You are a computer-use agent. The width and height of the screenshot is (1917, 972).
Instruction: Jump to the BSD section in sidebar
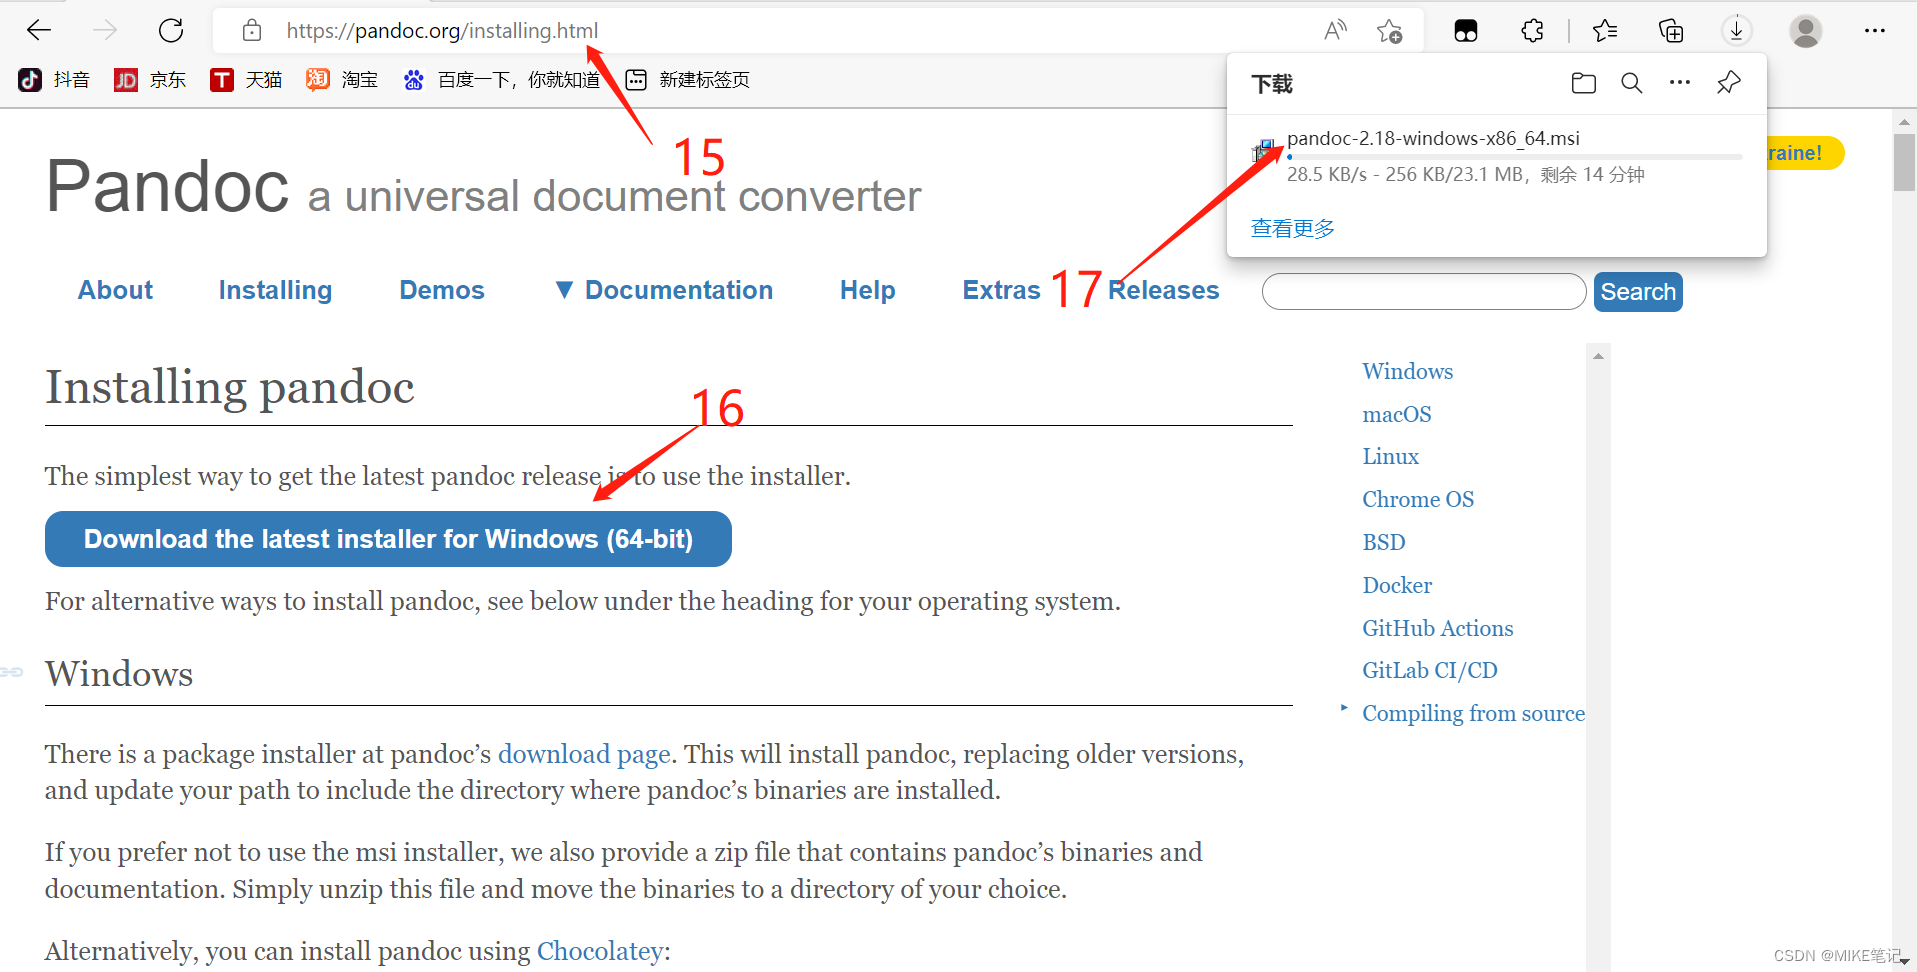(x=1384, y=542)
